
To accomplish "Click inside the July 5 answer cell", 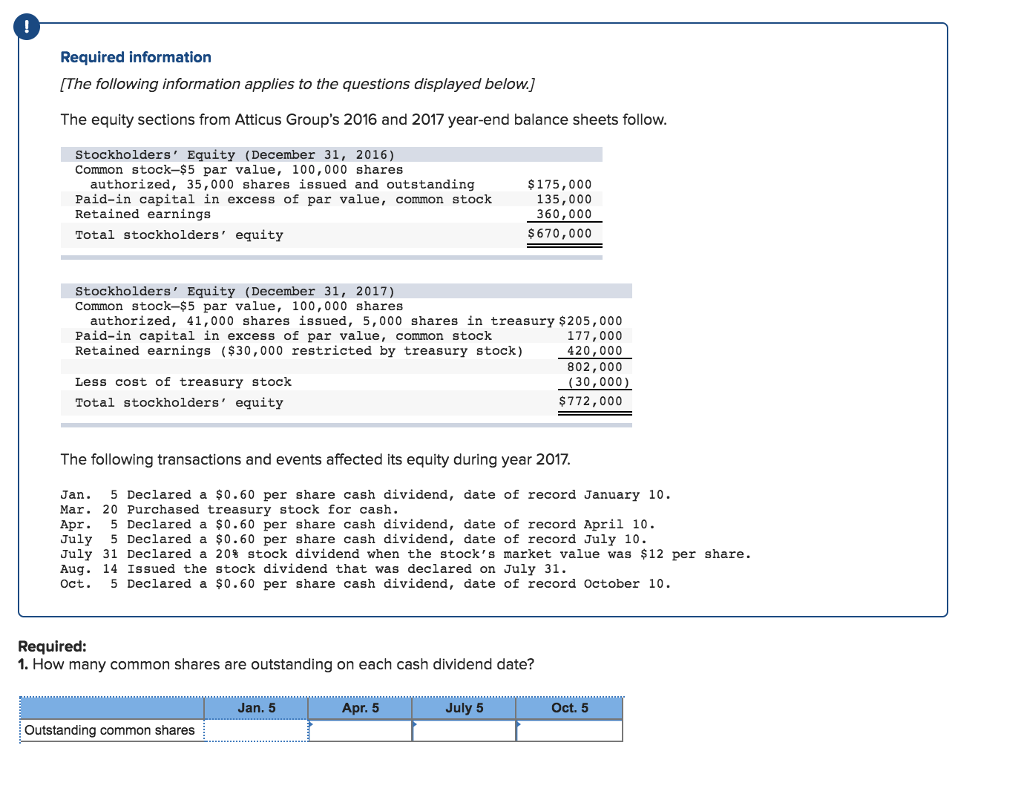I will tap(464, 730).
